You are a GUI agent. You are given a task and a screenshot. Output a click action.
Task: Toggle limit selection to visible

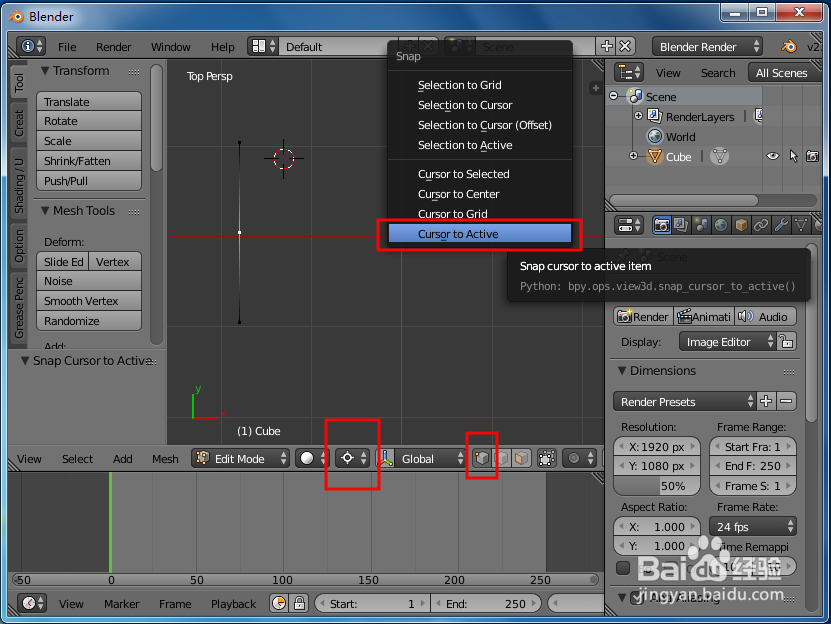pos(547,458)
